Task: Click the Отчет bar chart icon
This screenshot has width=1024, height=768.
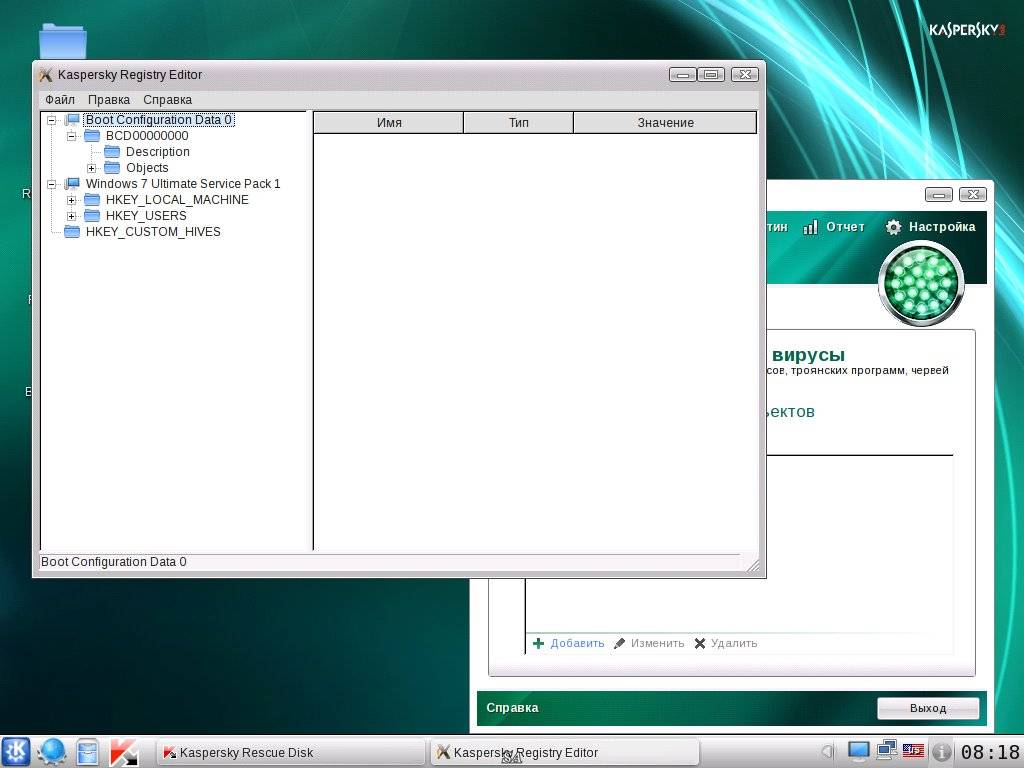Action: [810, 227]
